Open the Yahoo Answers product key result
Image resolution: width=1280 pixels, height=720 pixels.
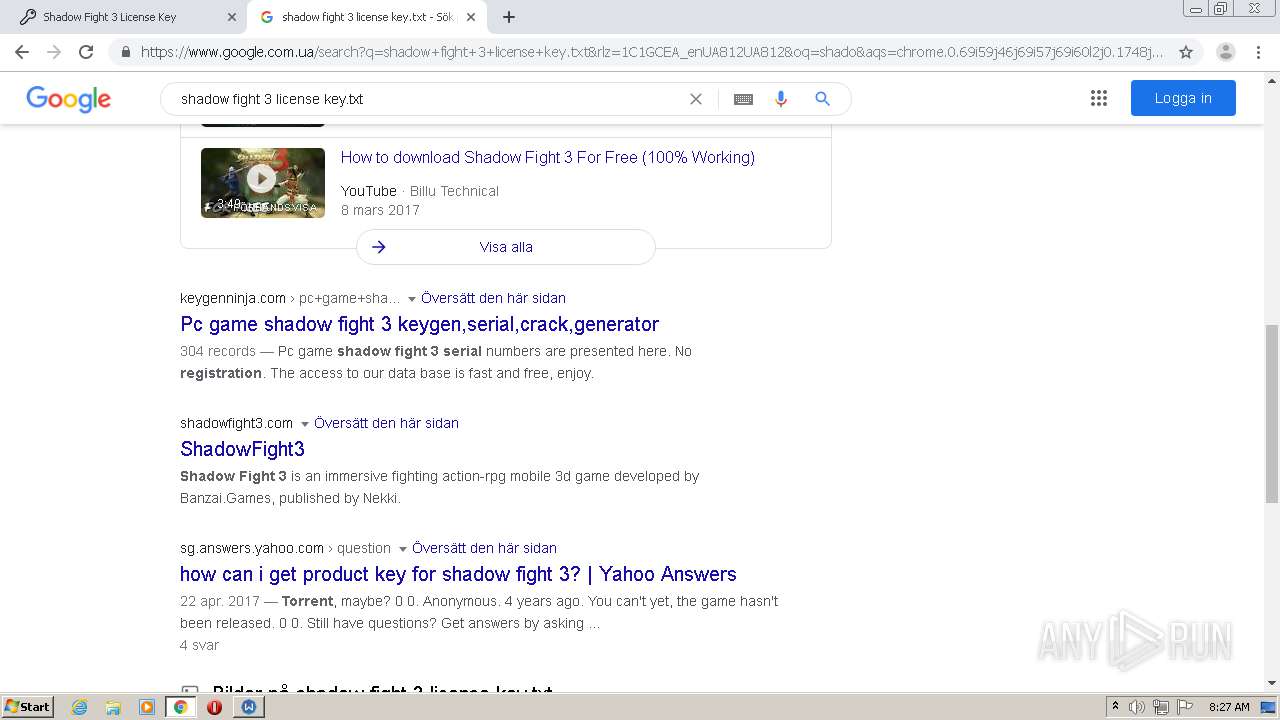coord(458,574)
